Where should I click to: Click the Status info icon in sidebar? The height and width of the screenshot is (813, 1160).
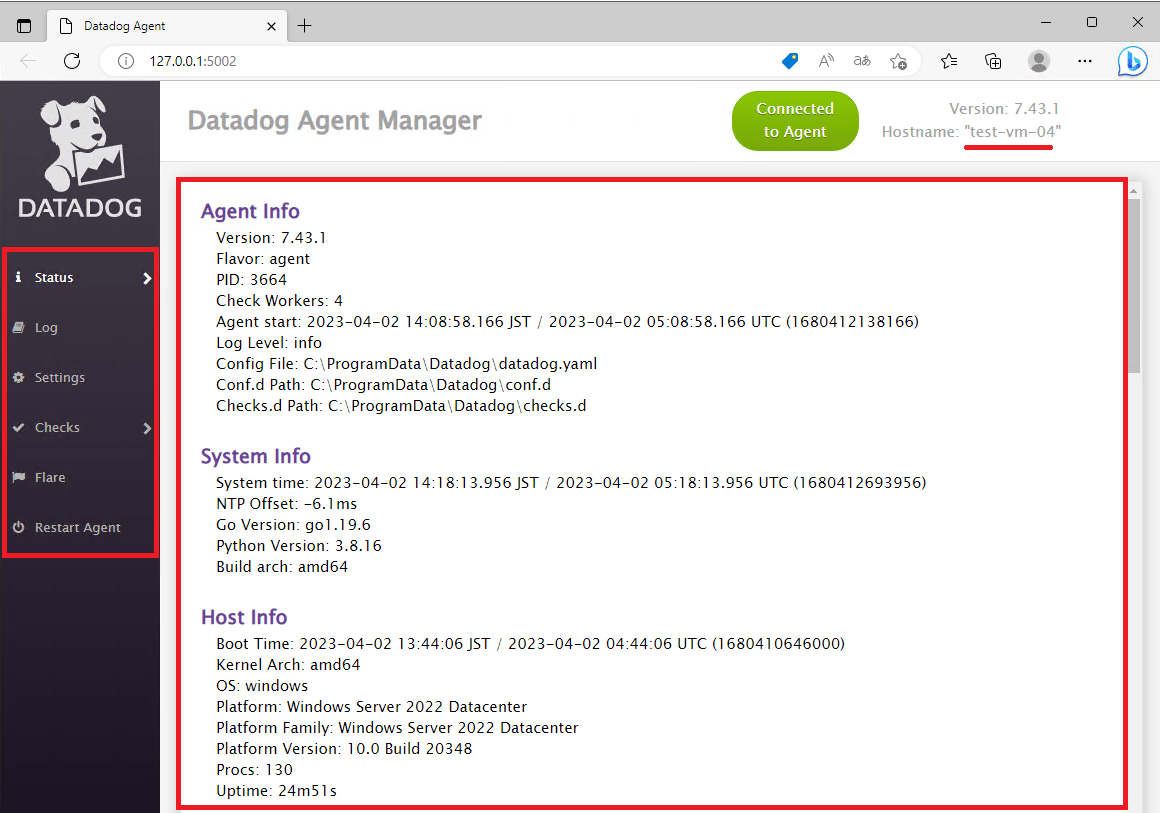pyautogui.click(x=18, y=277)
